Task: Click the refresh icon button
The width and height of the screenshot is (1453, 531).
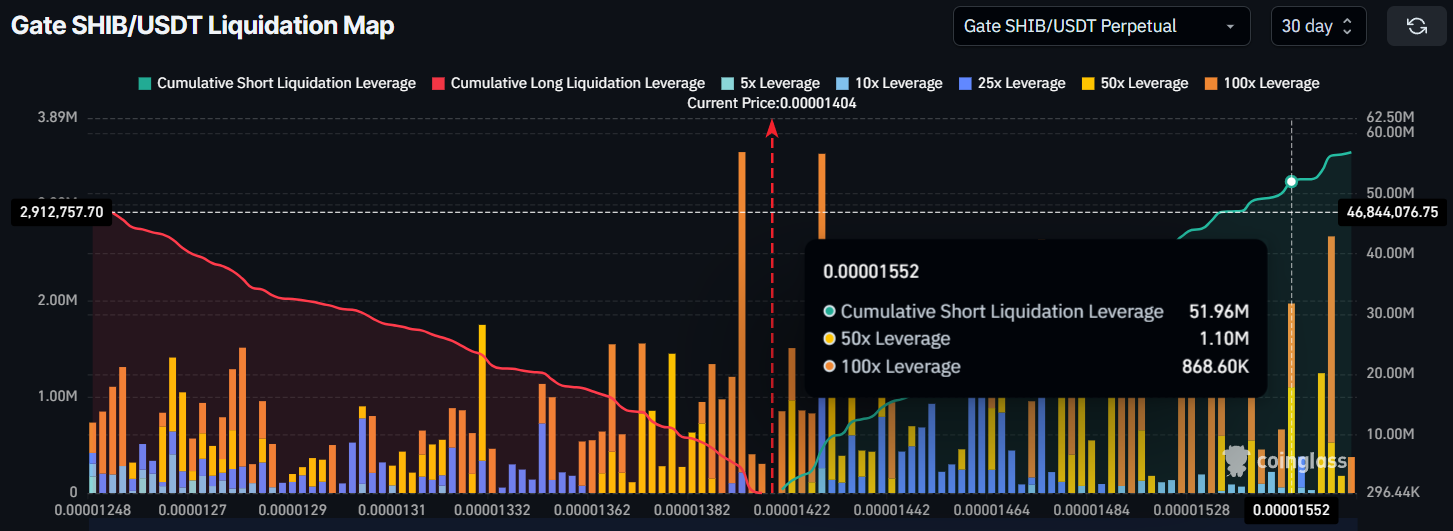Action: coord(1416,26)
